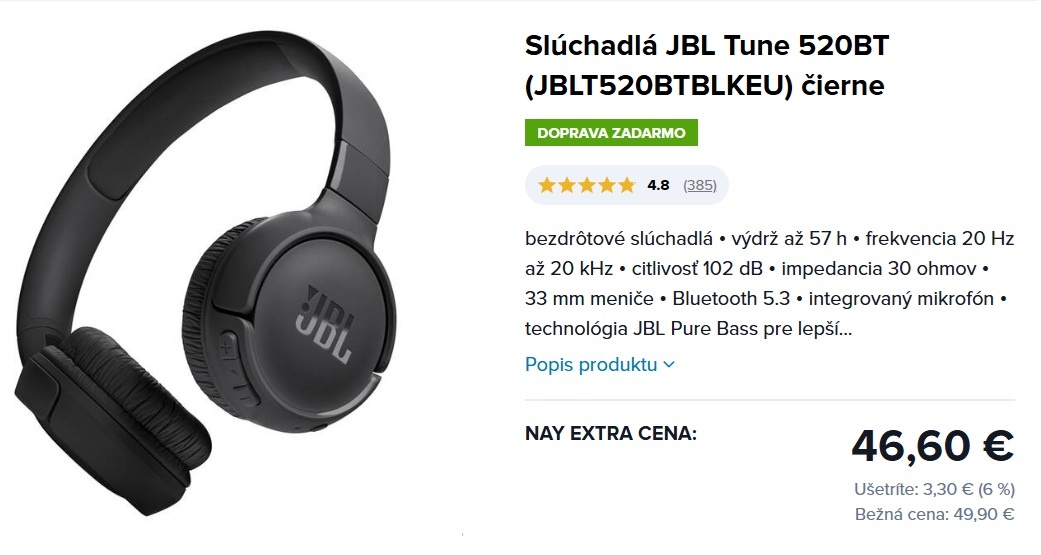The width and height of the screenshot is (1041, 555).
Task: Expand the Popis produktu description
Action: 600,364
